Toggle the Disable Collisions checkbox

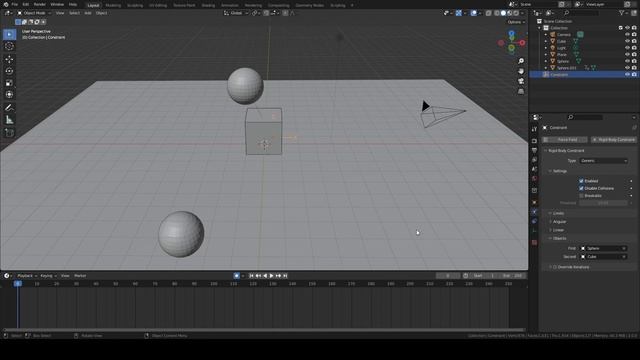tap(581, 188)
